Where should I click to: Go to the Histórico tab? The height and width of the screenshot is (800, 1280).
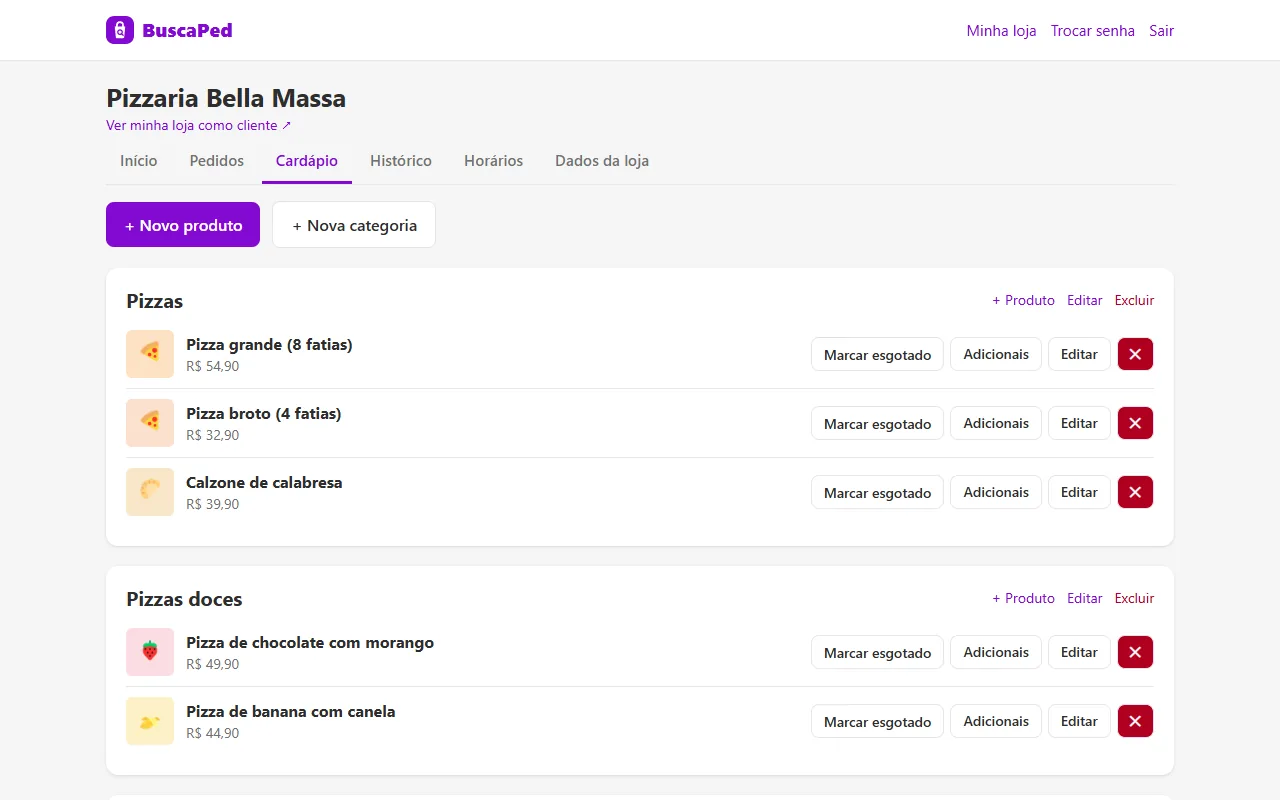pyautogui.click(x=401, y=161)
